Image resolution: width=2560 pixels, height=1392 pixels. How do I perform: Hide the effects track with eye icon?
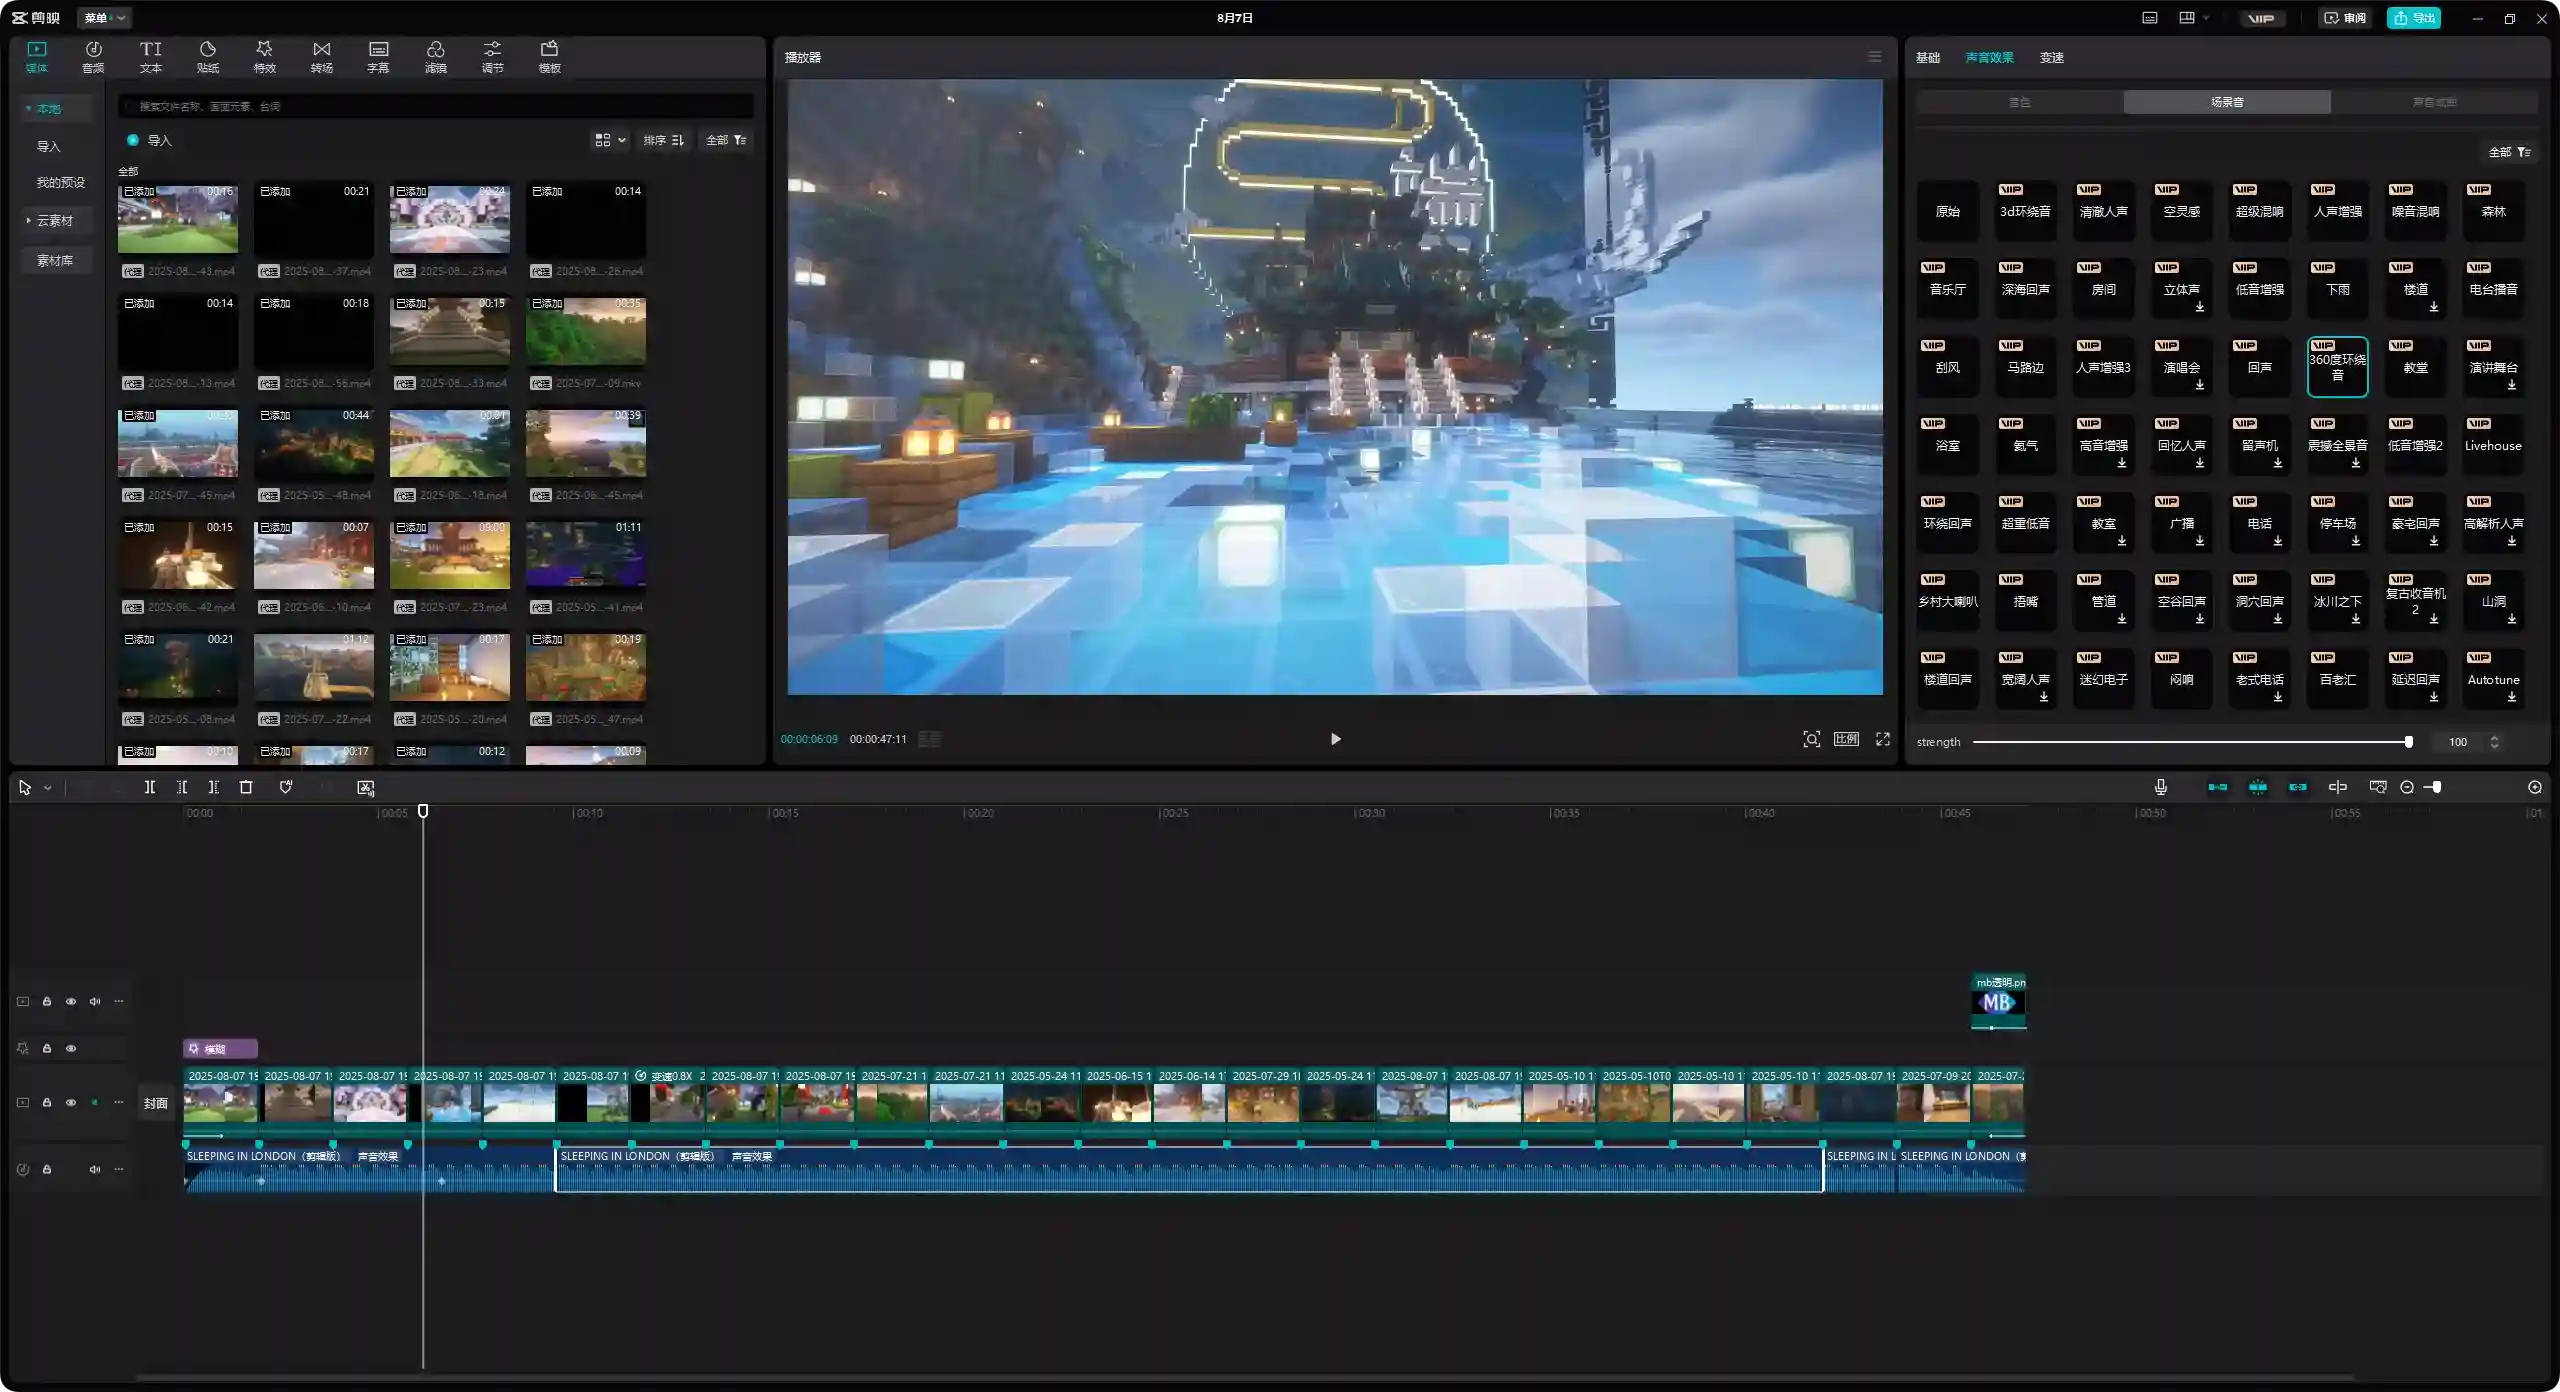(x=71, y=1049)
